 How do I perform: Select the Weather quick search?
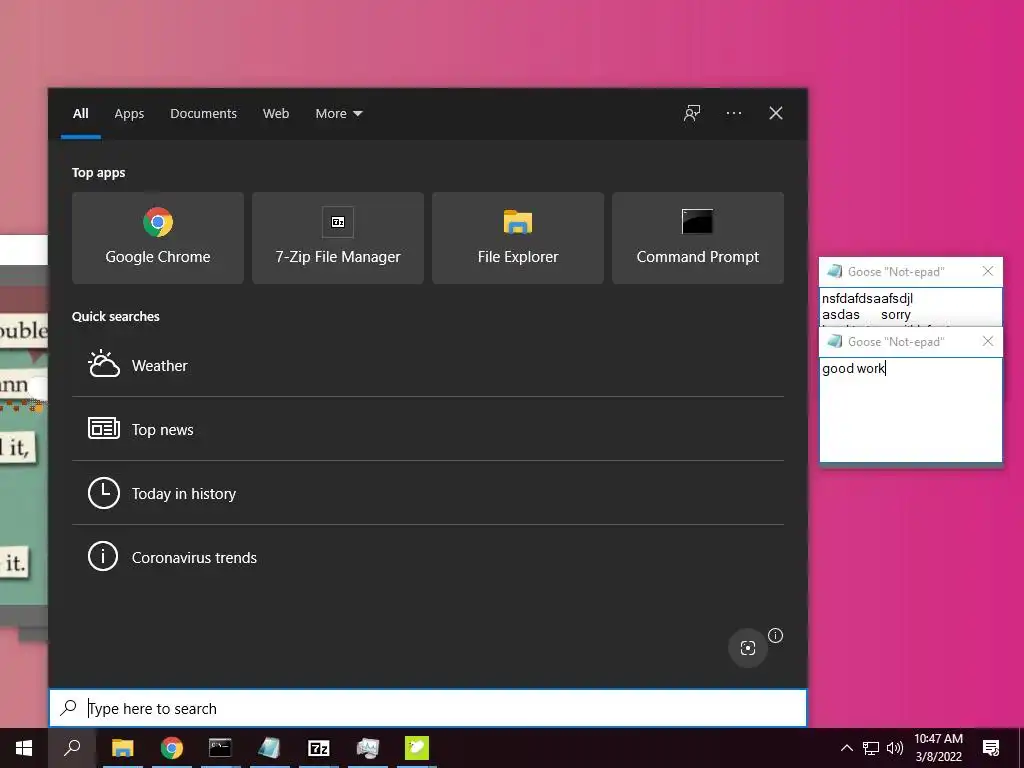[x=428, y=365]
